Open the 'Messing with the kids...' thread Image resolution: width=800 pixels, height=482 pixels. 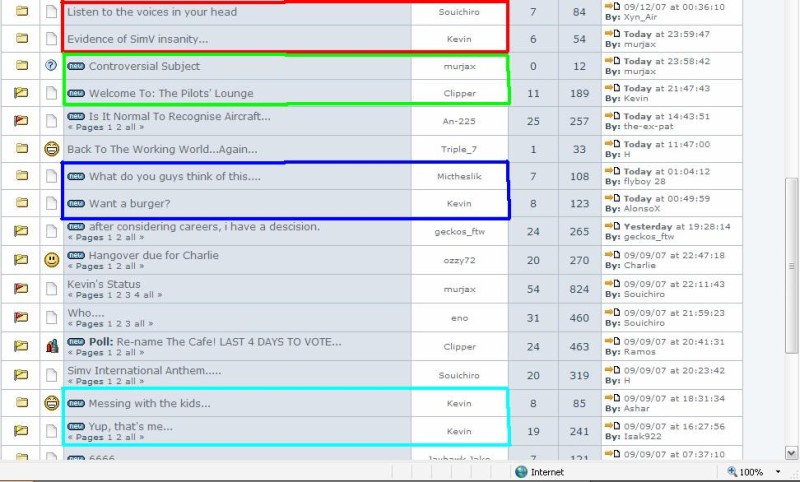[x=149, y=403]
